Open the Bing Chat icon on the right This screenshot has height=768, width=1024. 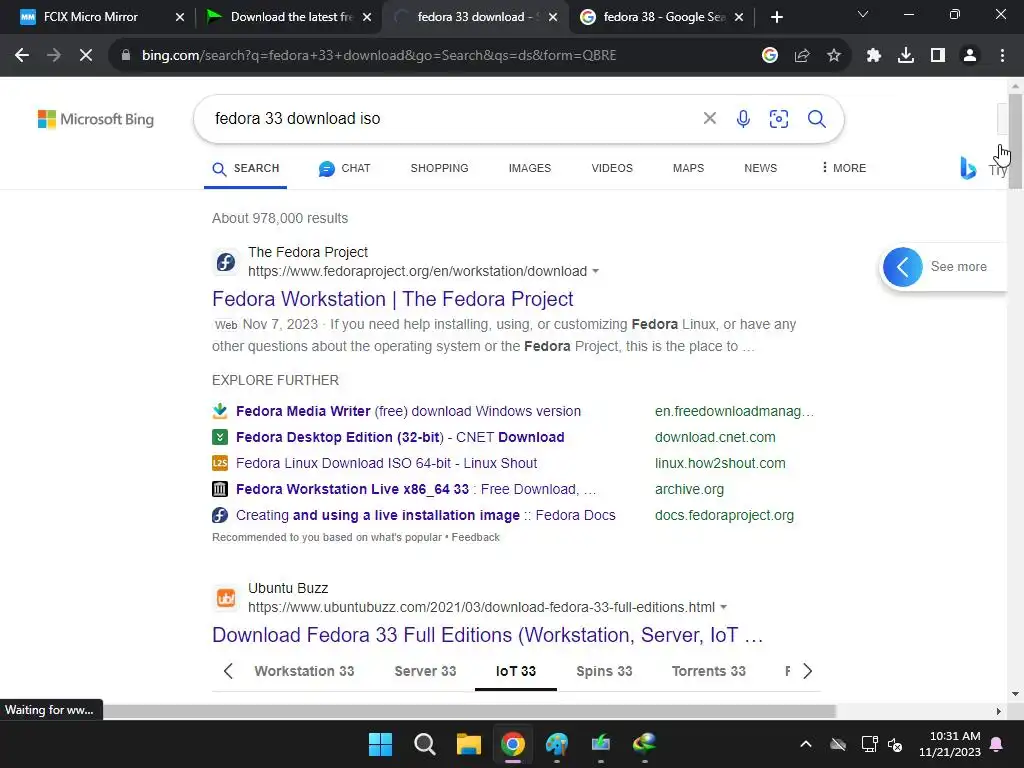tap(968, 168)
